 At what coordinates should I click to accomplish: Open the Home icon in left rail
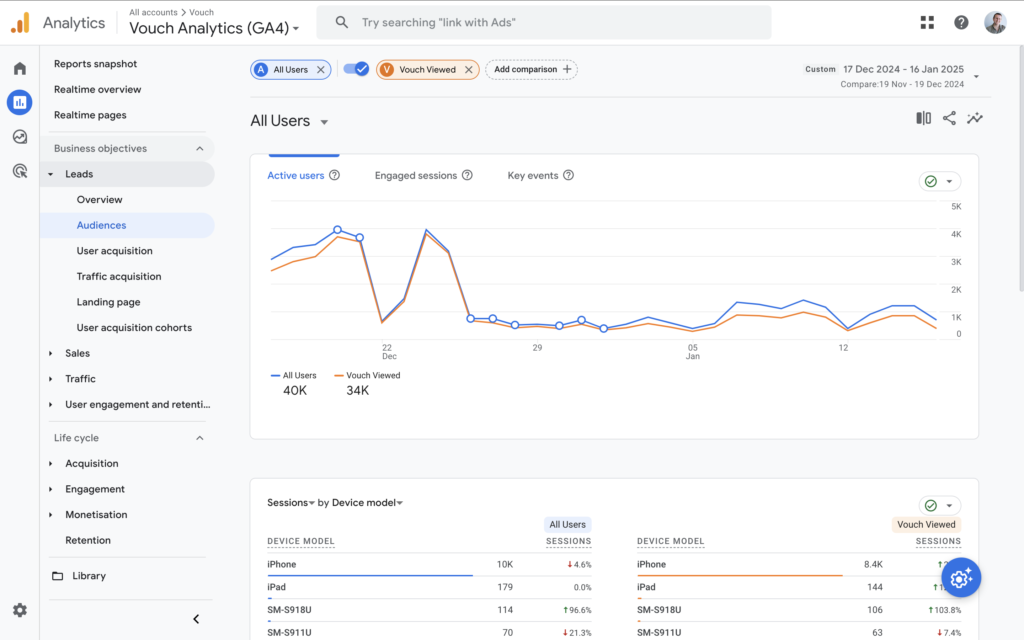20,69
